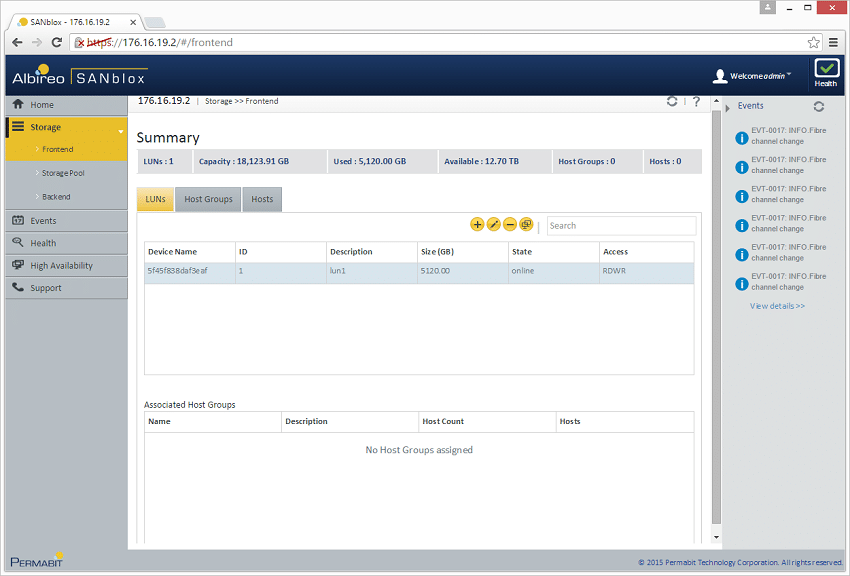Collapse the Storage menu arrow
850x576 pixels.
(x=120, y=131)
